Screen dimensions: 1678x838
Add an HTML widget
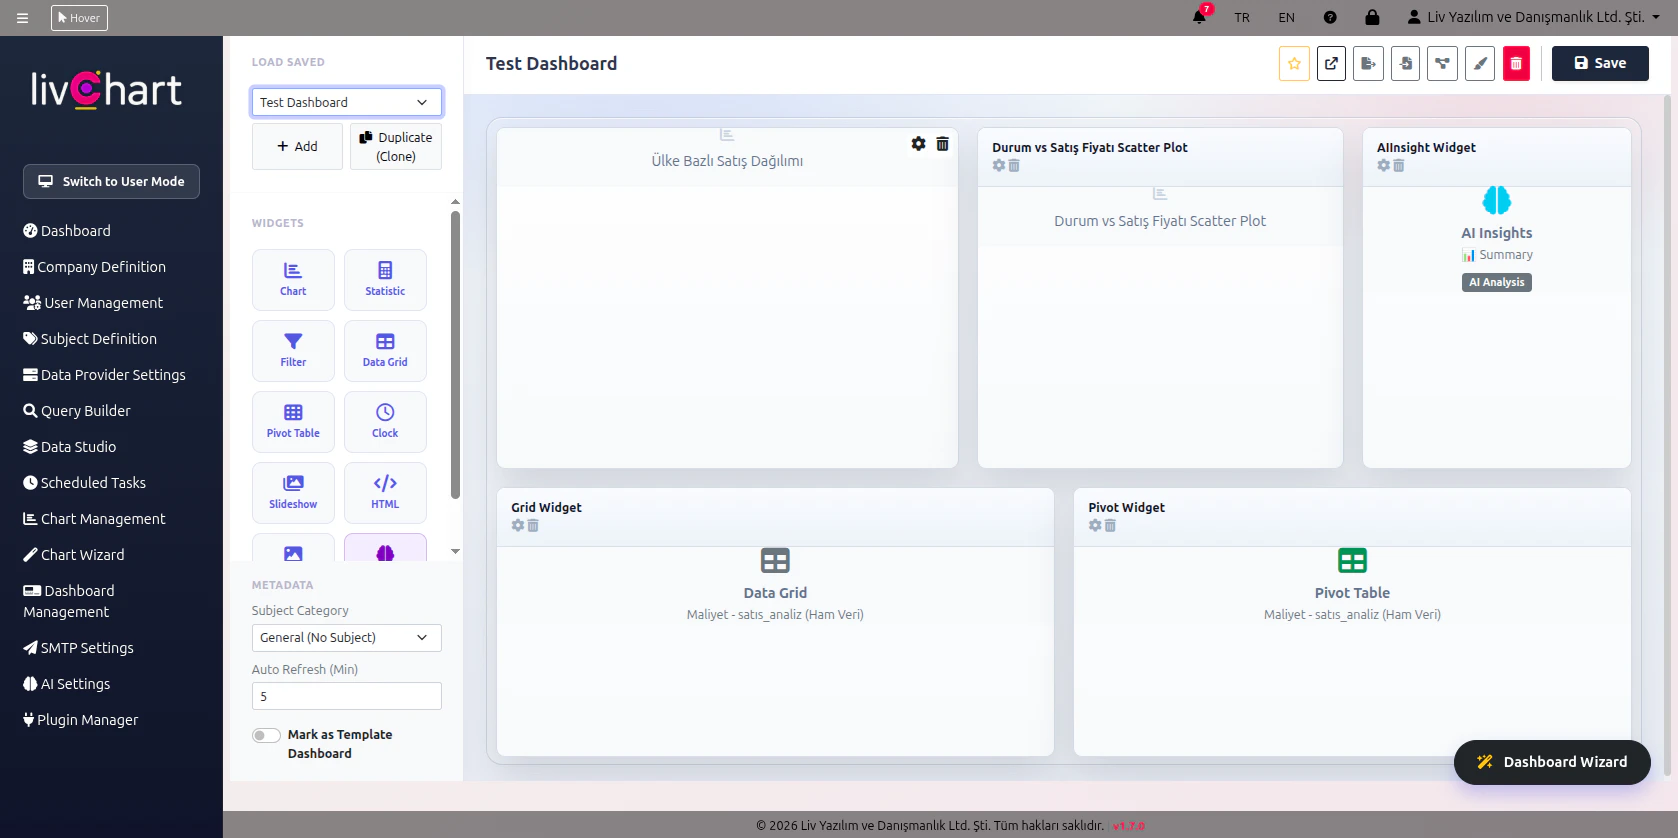coord(385,493)
